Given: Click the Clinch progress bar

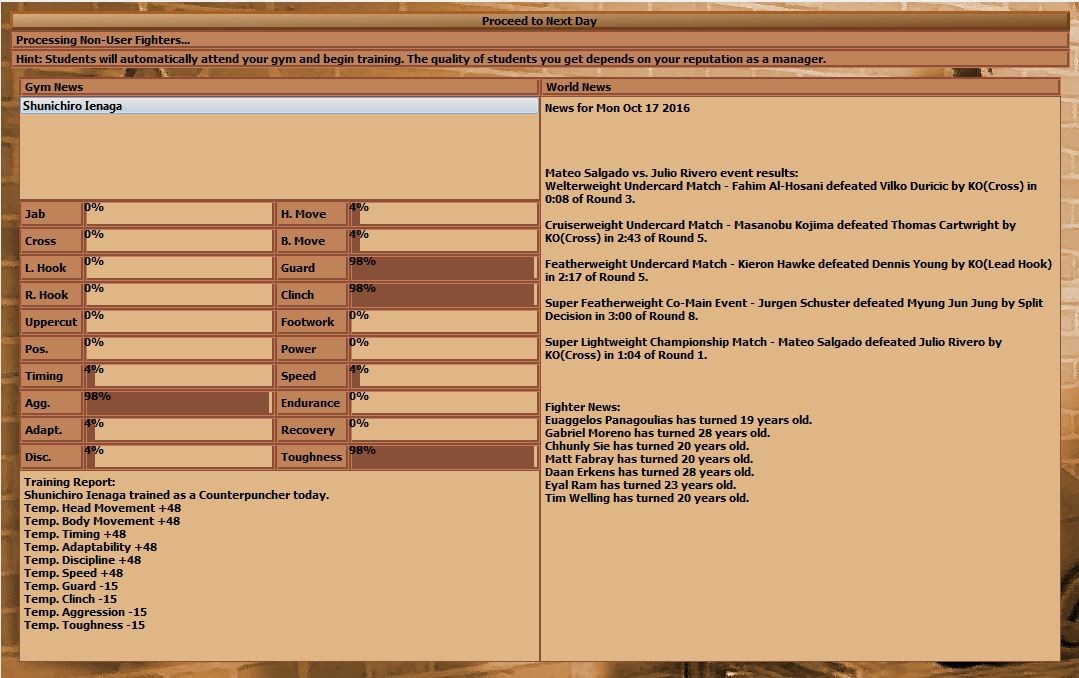Looking at the screenshot, I should [x=442, y=295].
